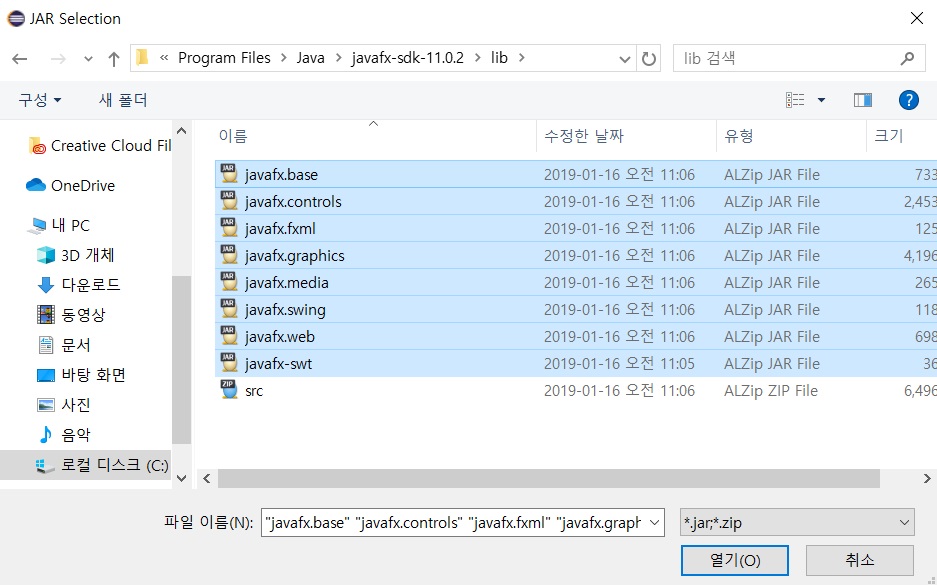Viewport: 937px width, 585px height.
Task: Select javafx.swing JAR file icon
Action: pyautogui.click(x=229, y=309)
